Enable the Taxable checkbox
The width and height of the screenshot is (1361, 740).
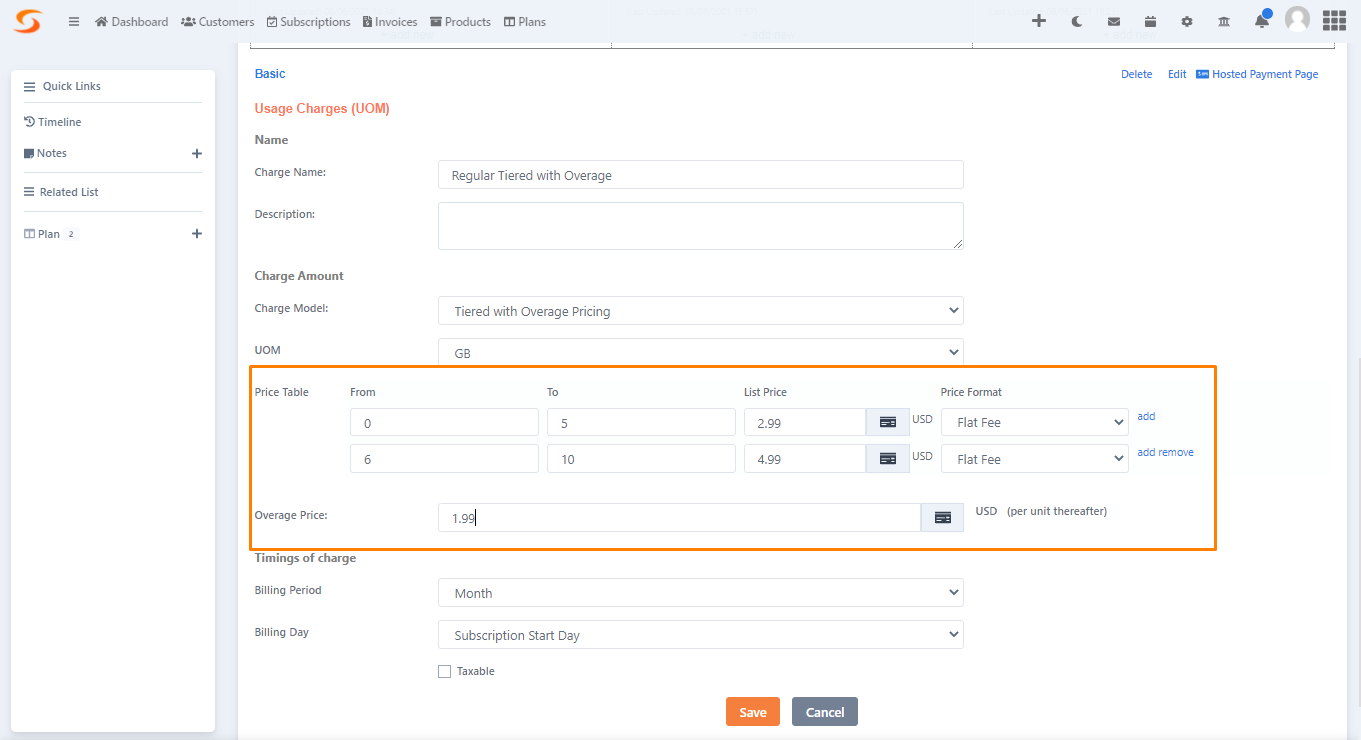444,671
